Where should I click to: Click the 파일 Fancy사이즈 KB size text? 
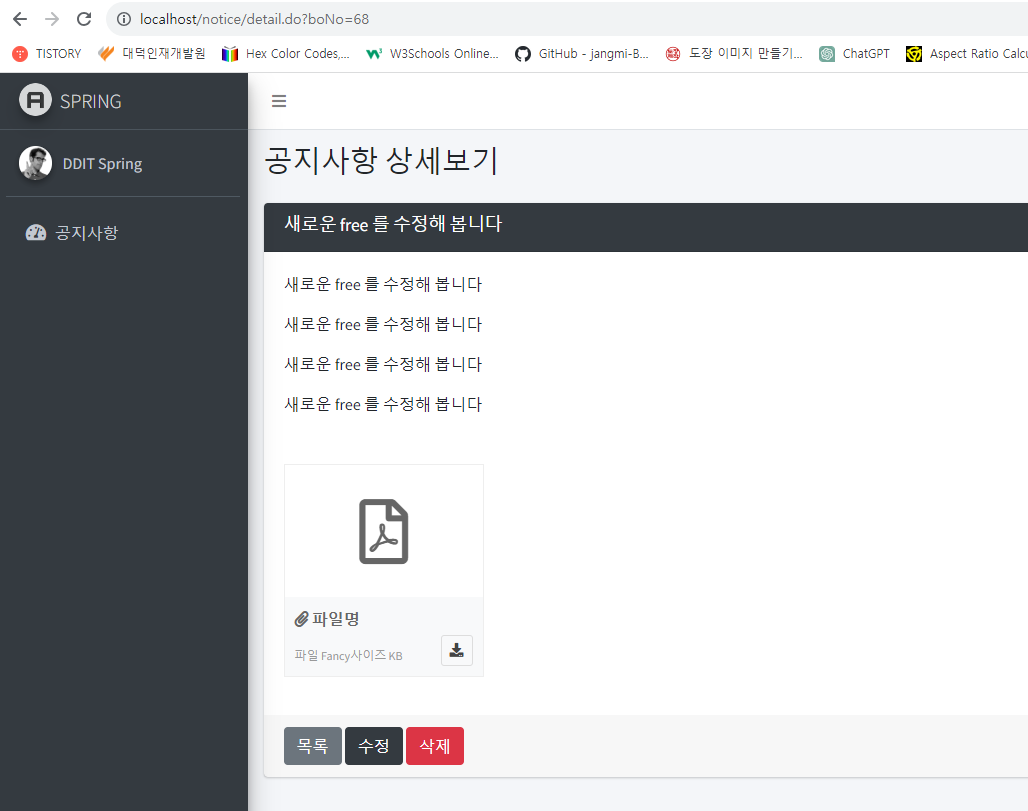click(348, 656)
